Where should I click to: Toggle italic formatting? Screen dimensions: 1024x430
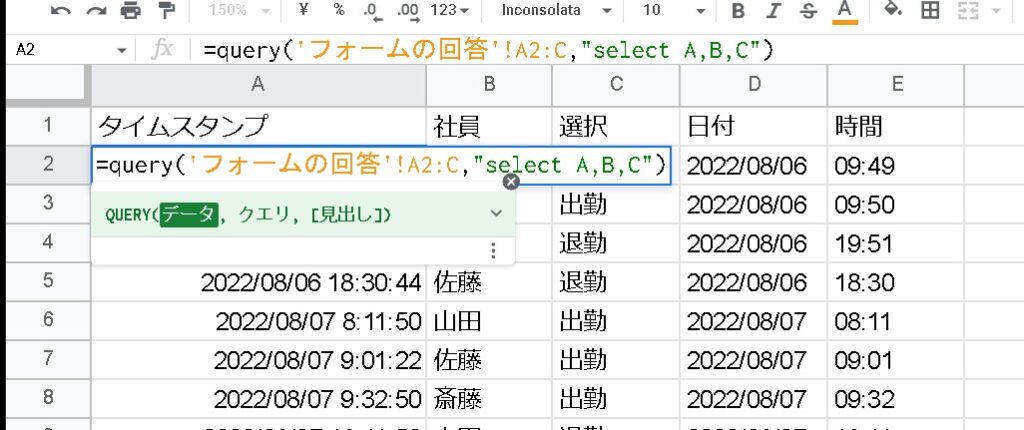[774, 11]
